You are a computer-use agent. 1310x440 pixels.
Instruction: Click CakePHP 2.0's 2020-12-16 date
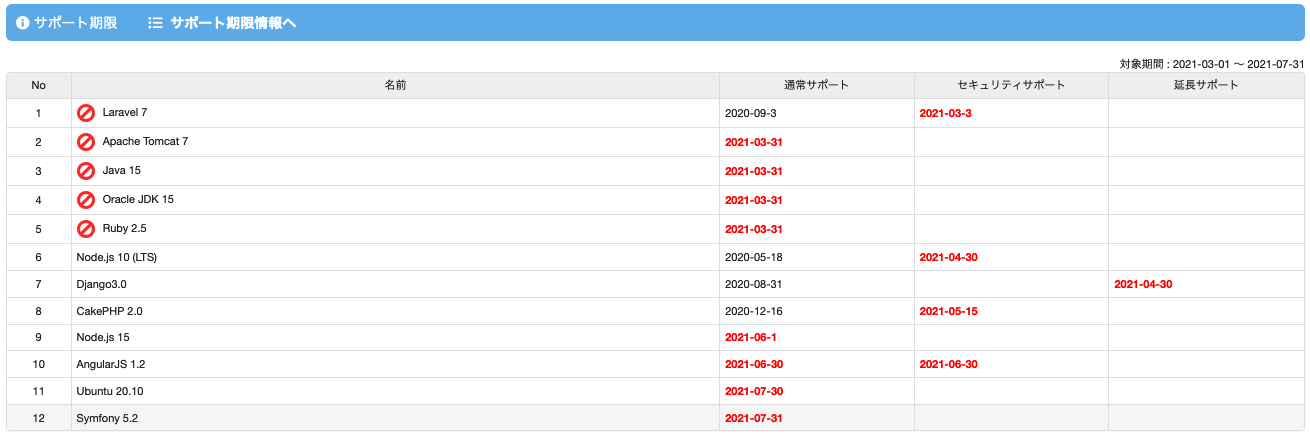point(753,311)
